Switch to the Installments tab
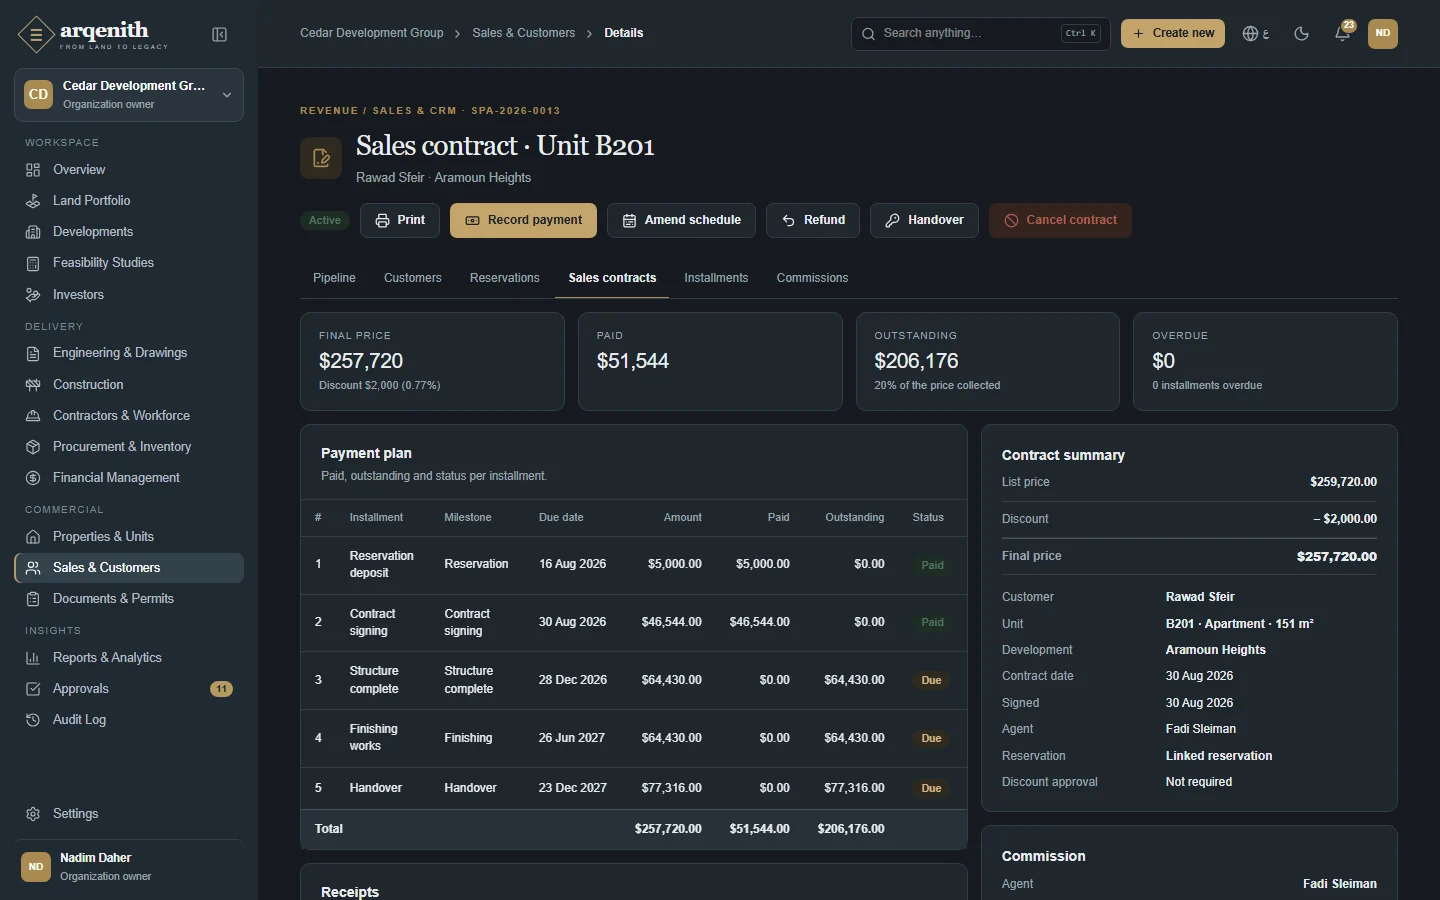 (x=716, y=278)
